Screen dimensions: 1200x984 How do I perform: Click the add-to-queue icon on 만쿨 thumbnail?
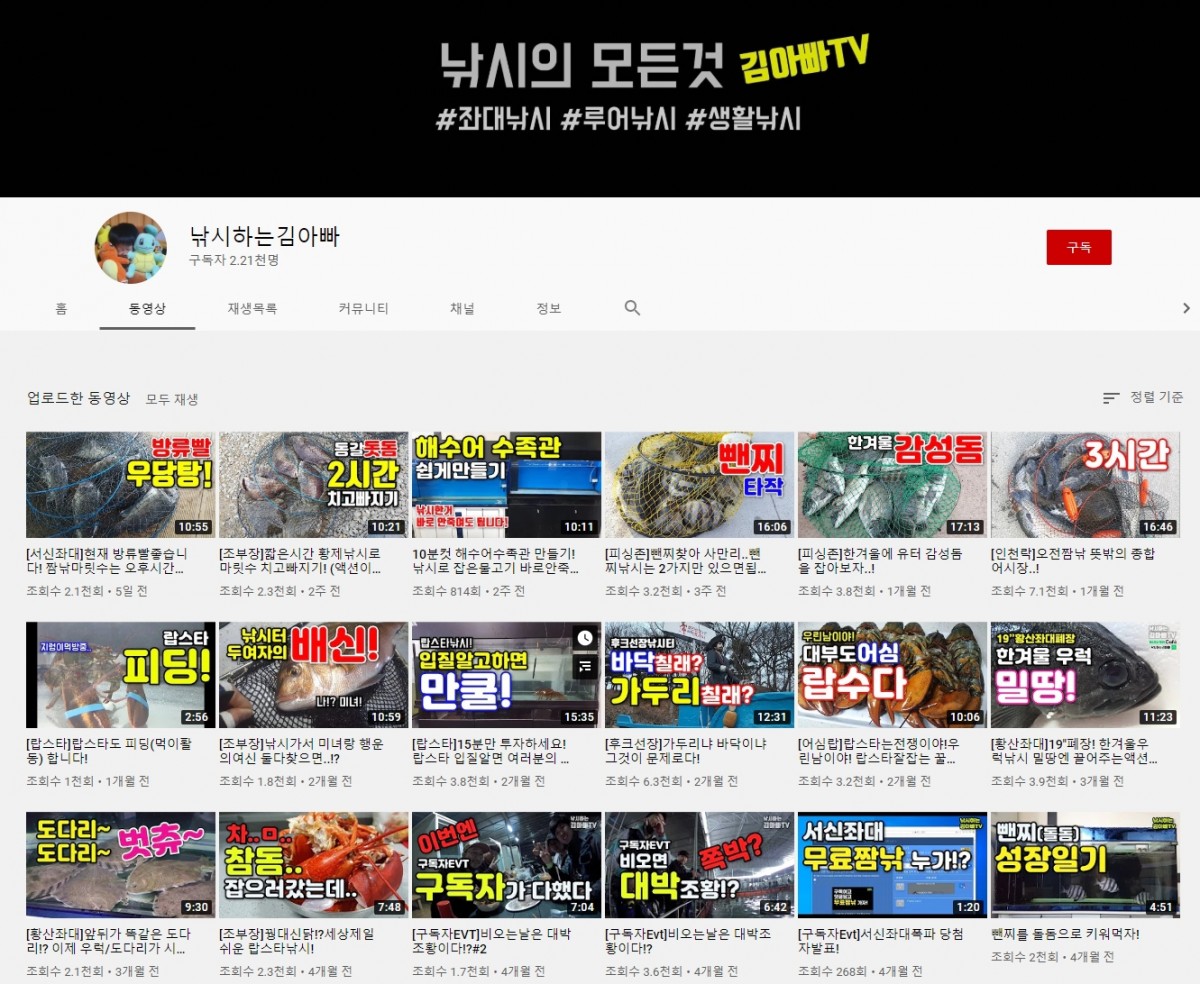click(x=585, y=664)
